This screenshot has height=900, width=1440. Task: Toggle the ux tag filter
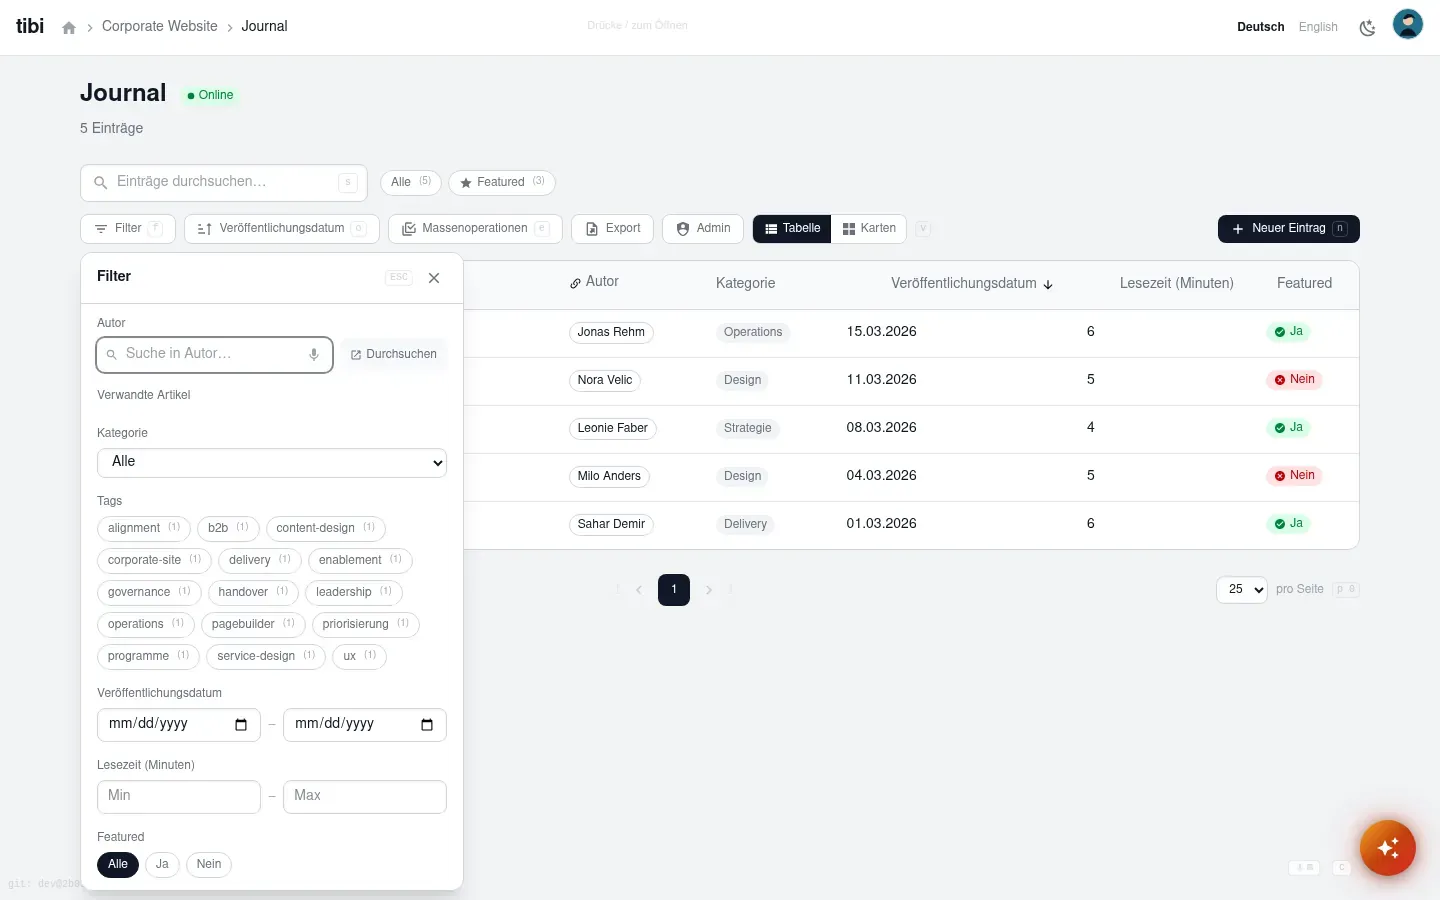click(360, 656)
